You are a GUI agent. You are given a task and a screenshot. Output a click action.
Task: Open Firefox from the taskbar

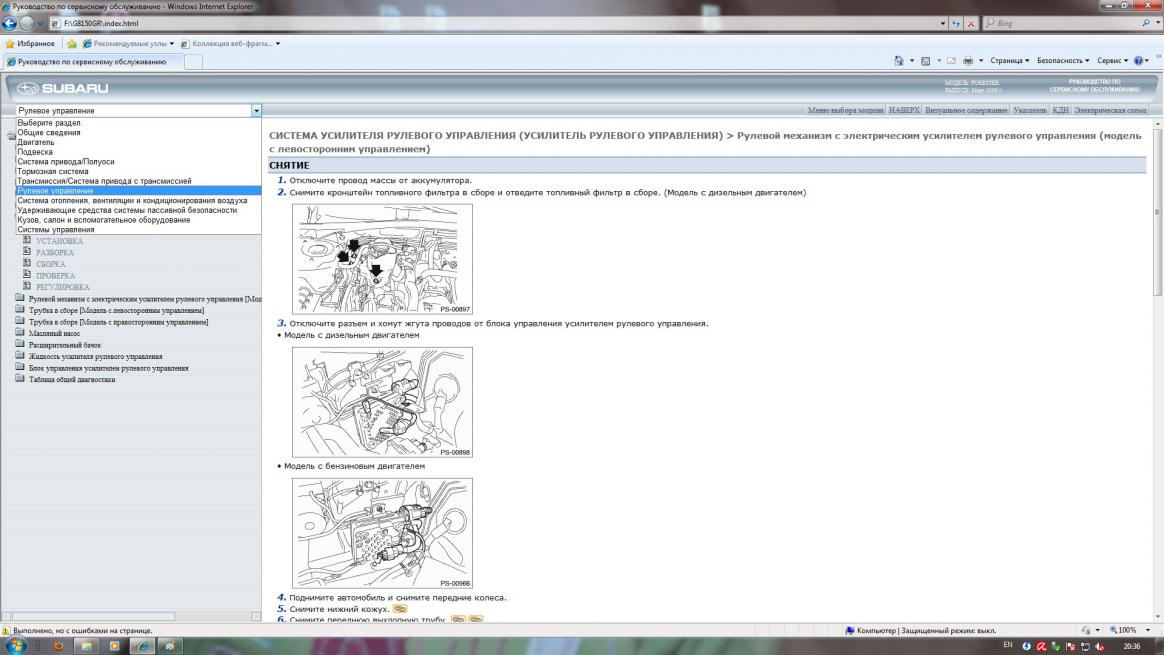59,646
